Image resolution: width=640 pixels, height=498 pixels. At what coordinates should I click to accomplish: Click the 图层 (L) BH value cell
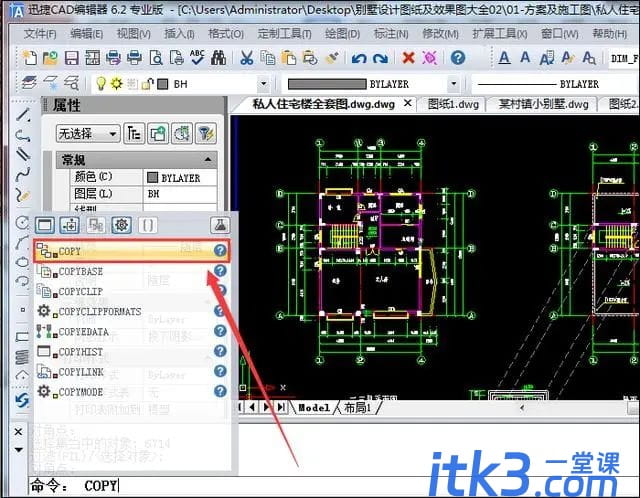(180, 194)
